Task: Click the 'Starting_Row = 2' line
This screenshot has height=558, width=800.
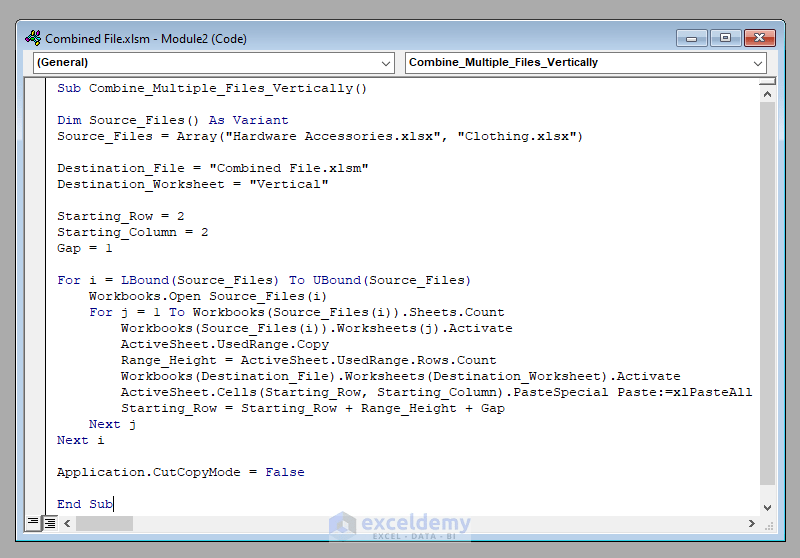Action: pyautogui.click(x=120, y=216)
